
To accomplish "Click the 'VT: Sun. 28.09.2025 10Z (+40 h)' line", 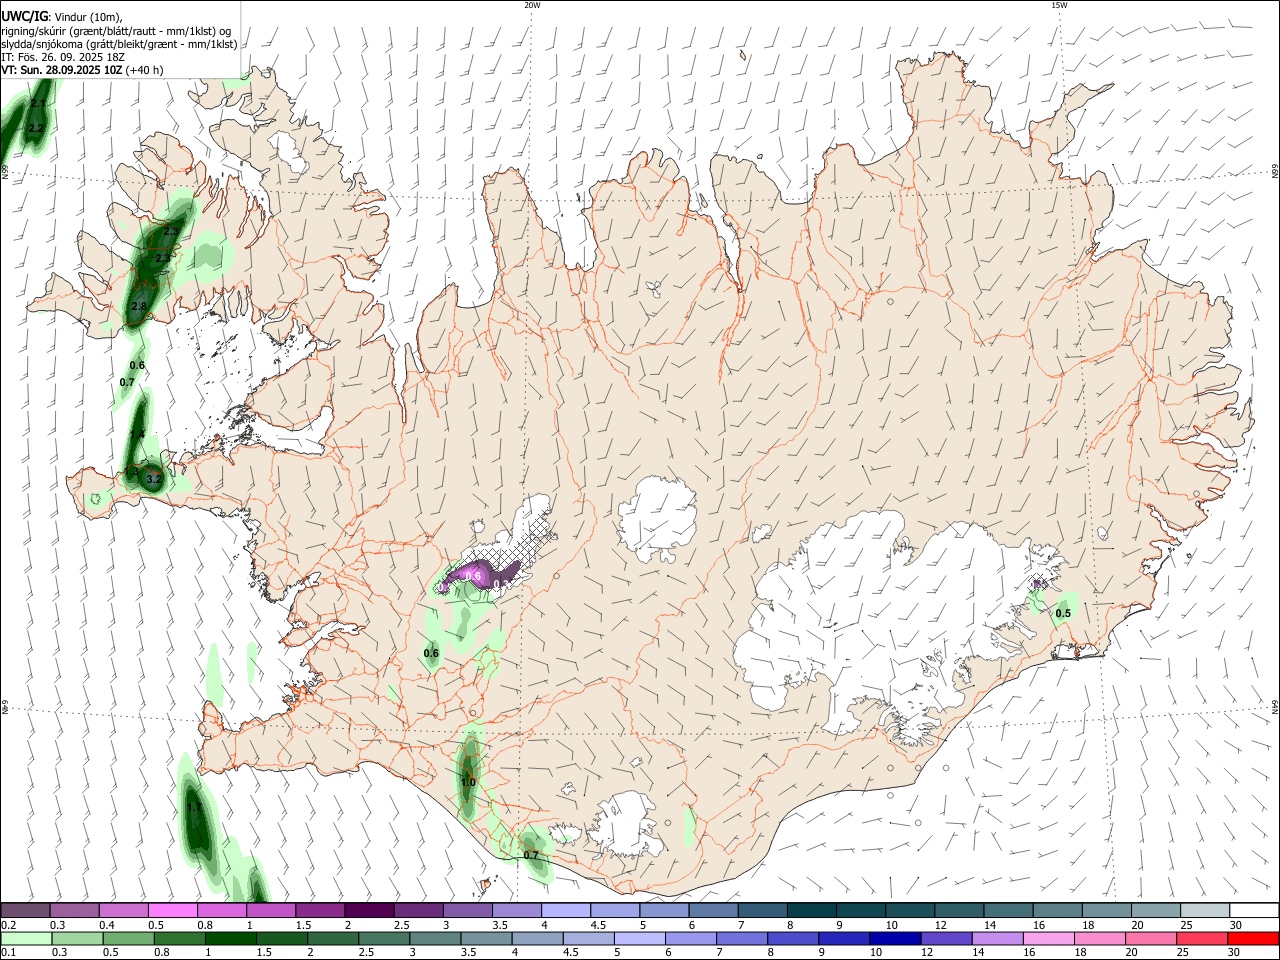I will [x=82, y=70].
